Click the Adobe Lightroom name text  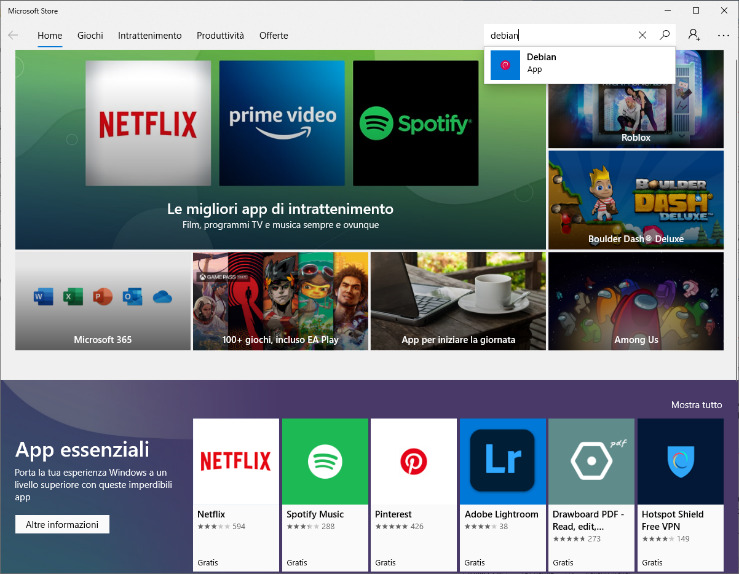501,514
